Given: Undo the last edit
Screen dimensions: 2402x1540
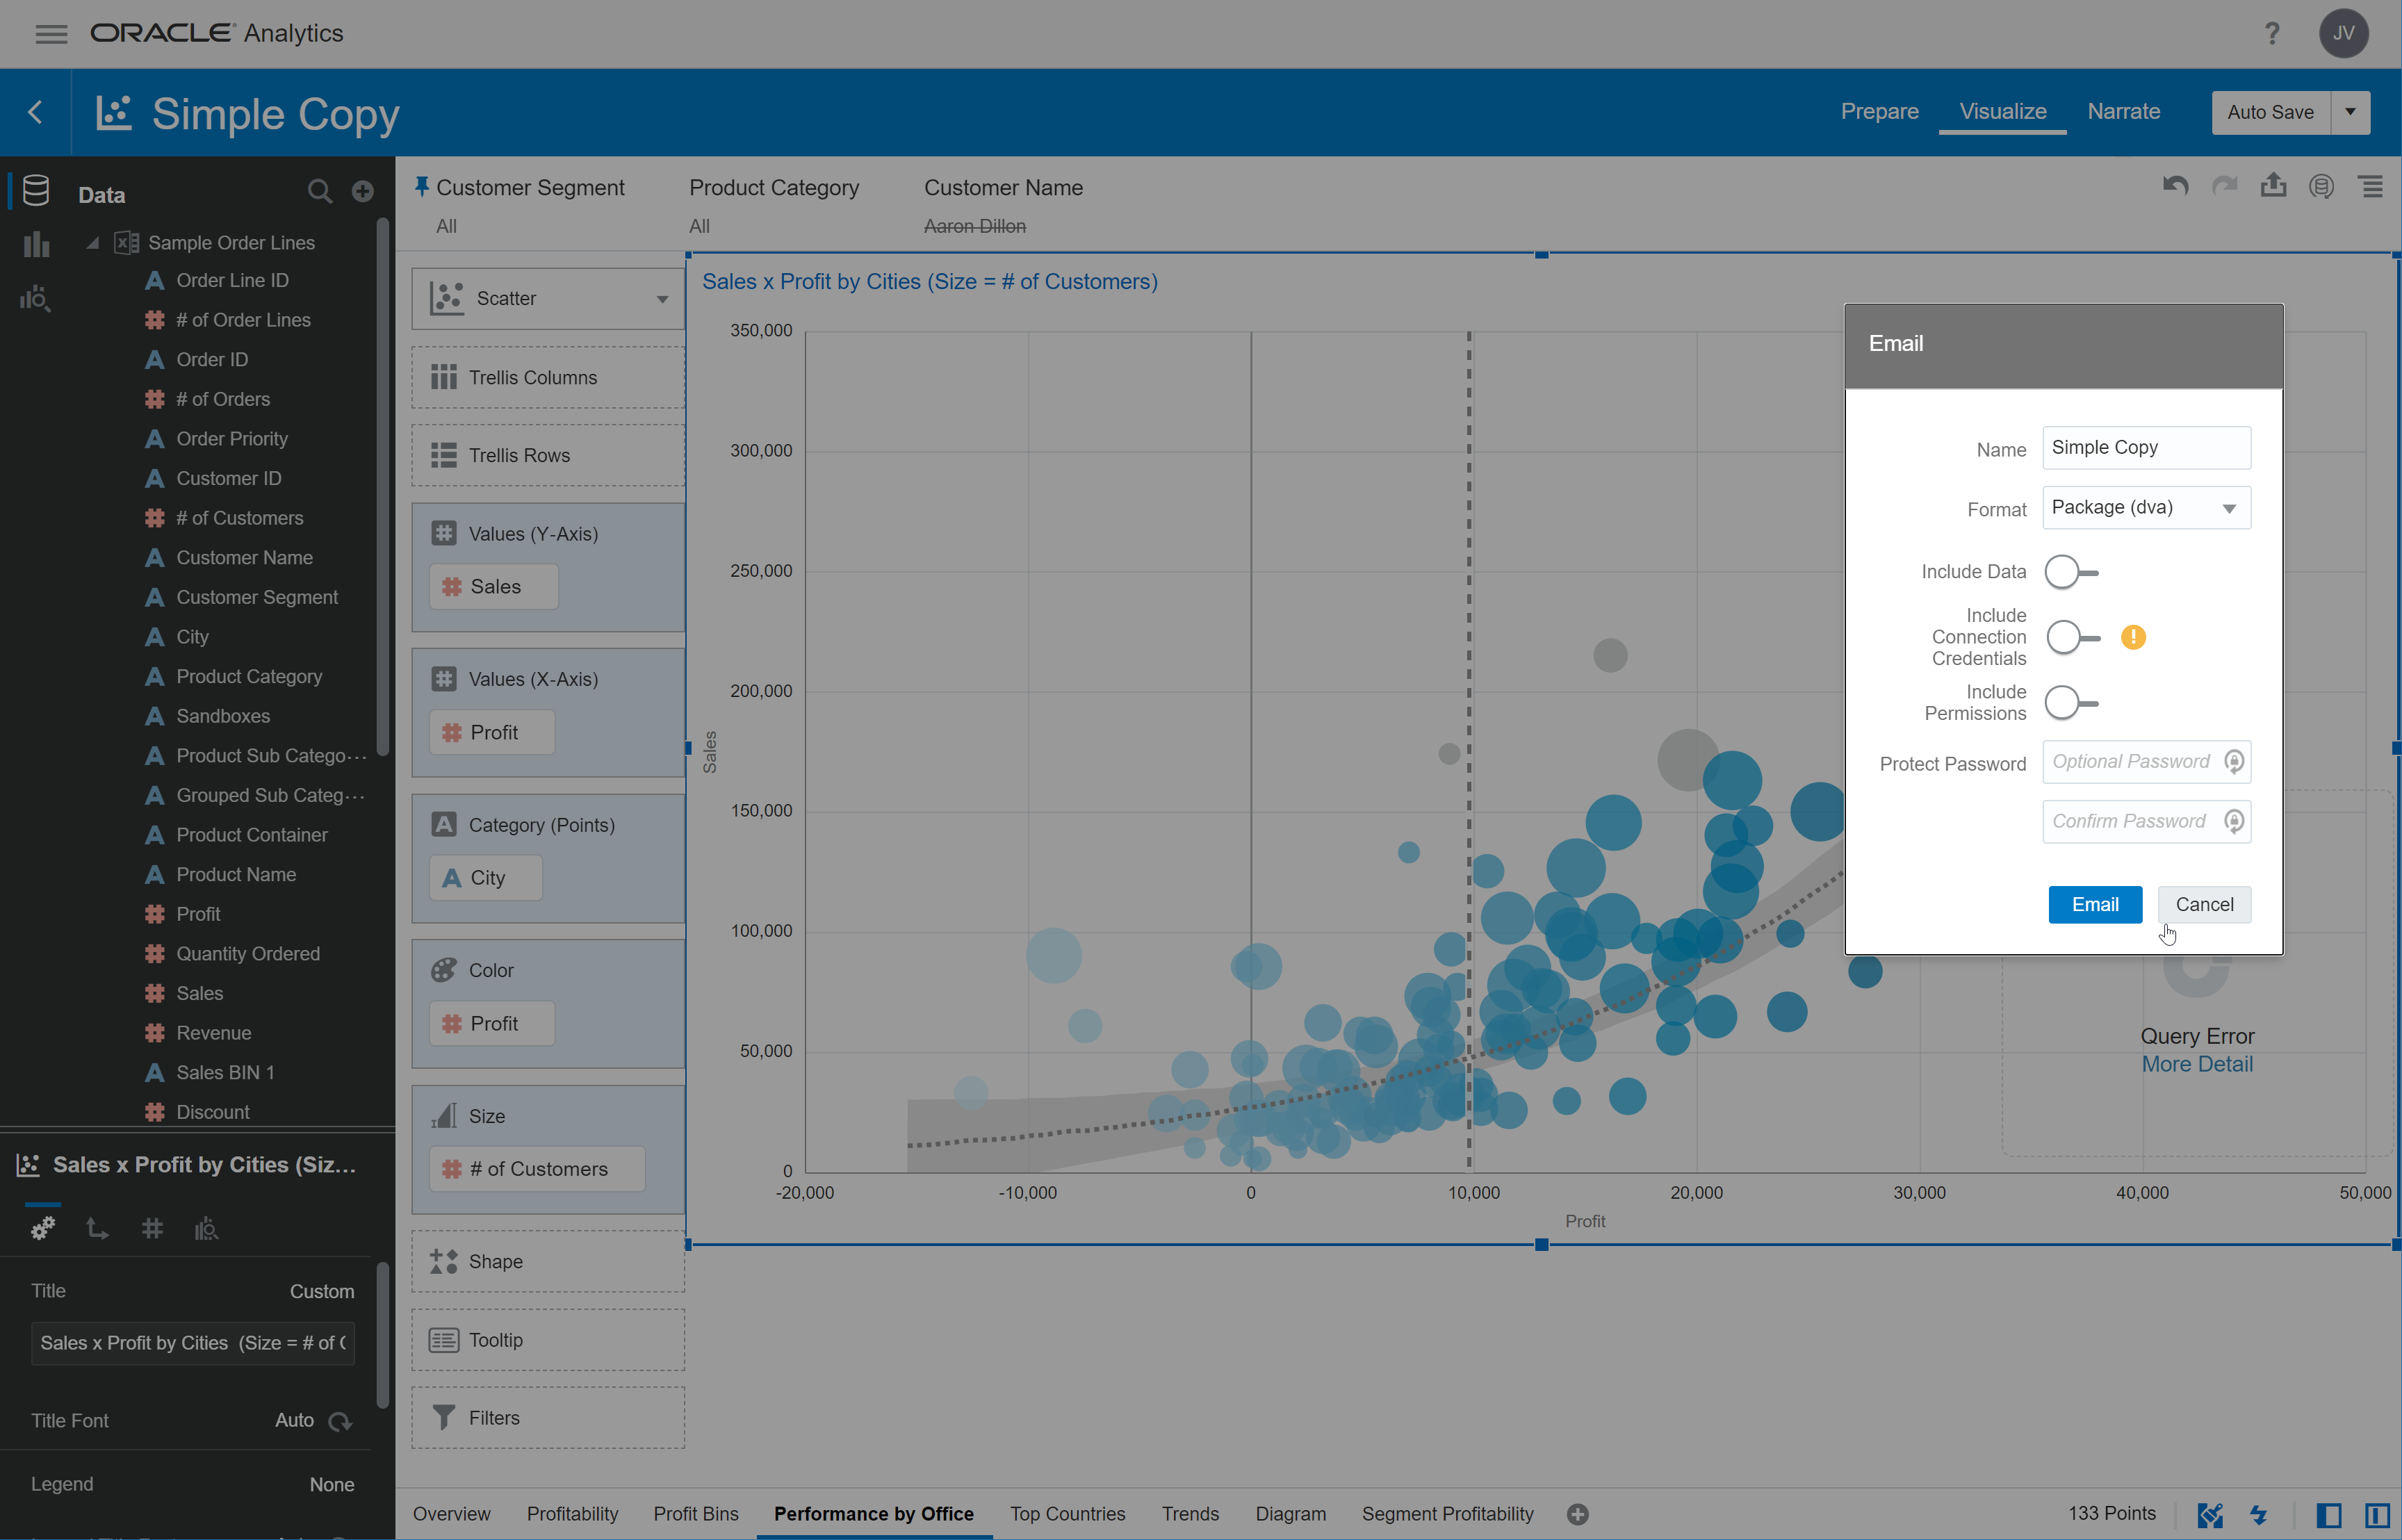Looking at the screenshot, I should [x=2176, y=186].
